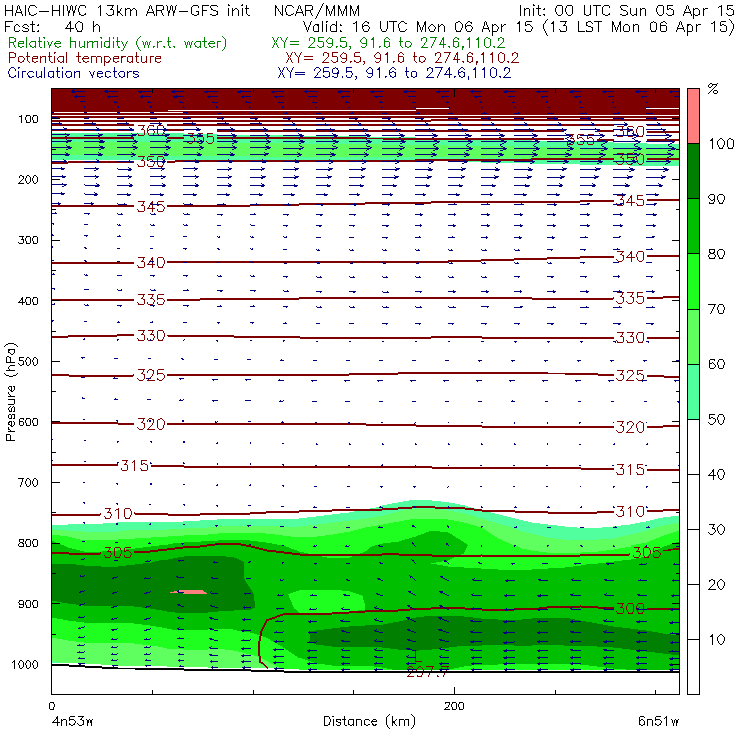740x740 pixels.
Task: Pick the darkest green 90–100% color bar segment
Action: pos(693,171)
